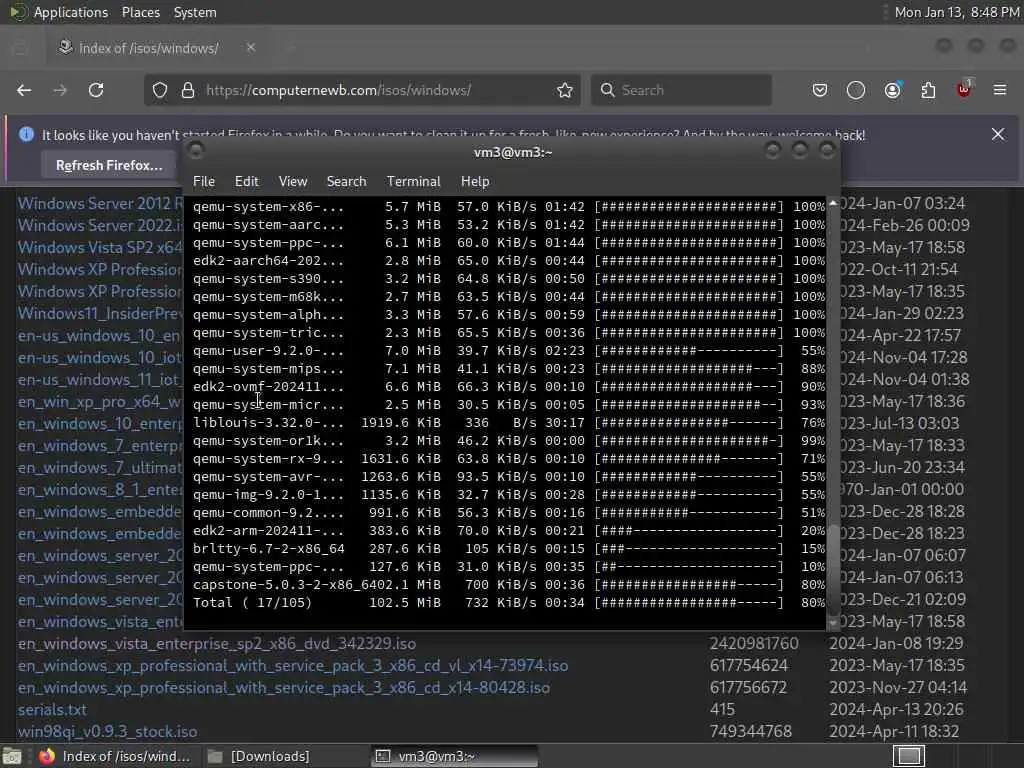Open en_windows_vista_enterprise_sp2_x86_dvd_342329.iso link
1024x768 pixels.
pyautogui.click(x=217, y=644)
